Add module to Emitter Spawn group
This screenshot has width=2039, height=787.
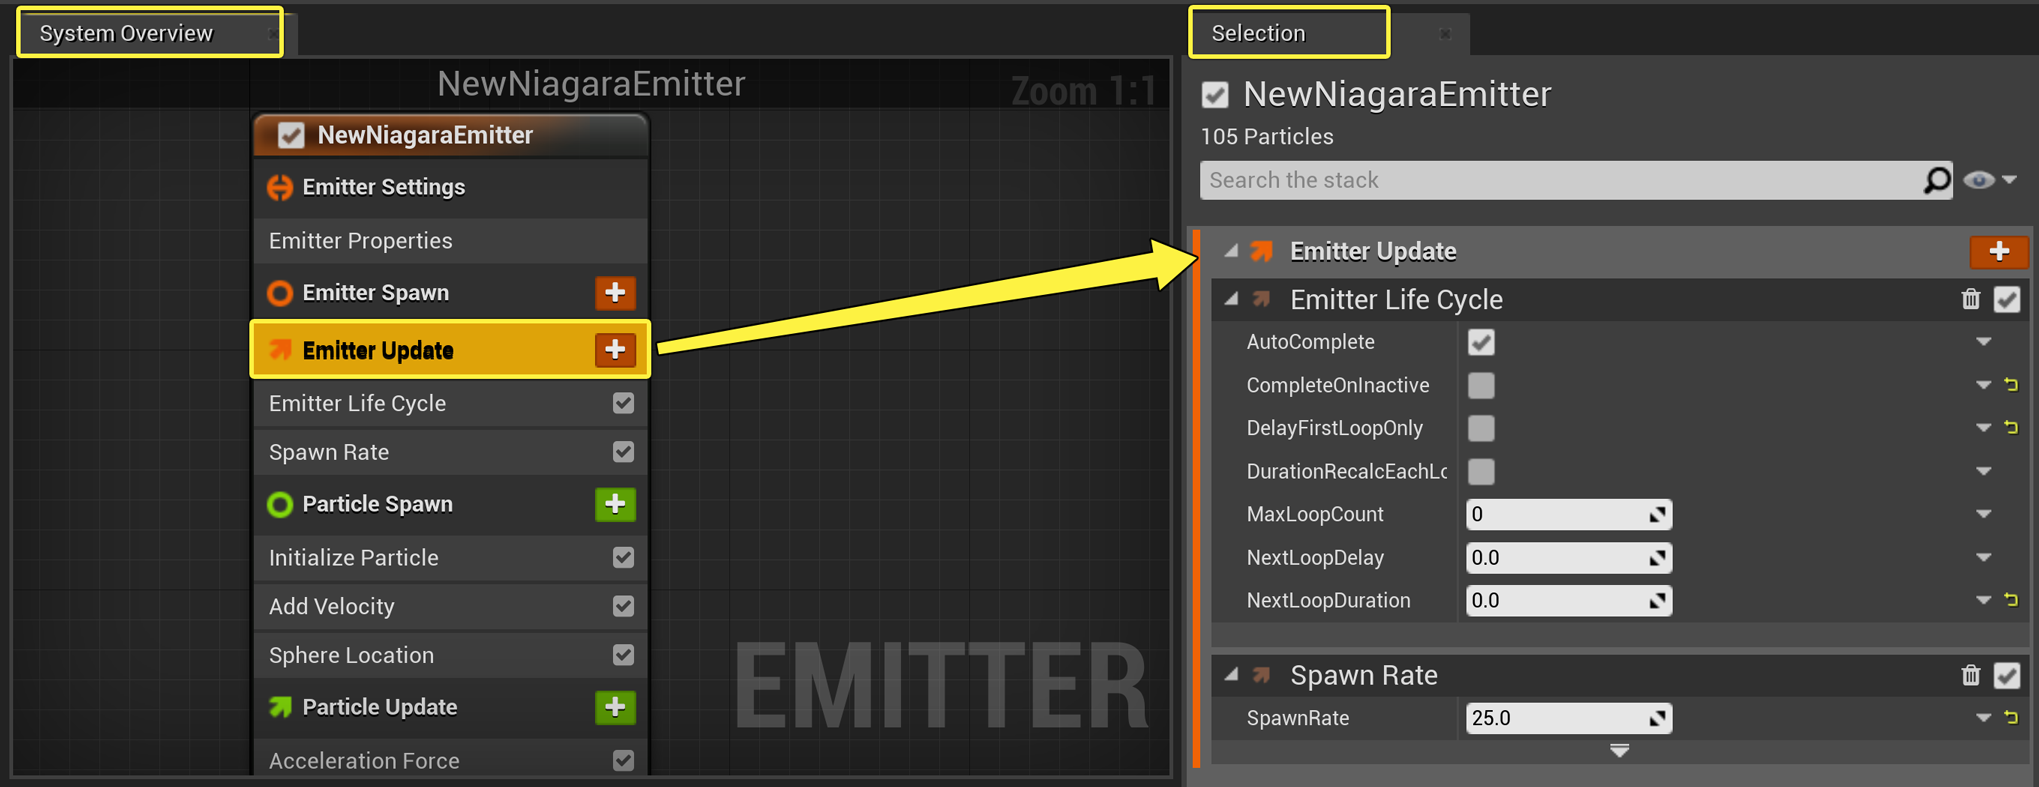click(x=615, y=293)
